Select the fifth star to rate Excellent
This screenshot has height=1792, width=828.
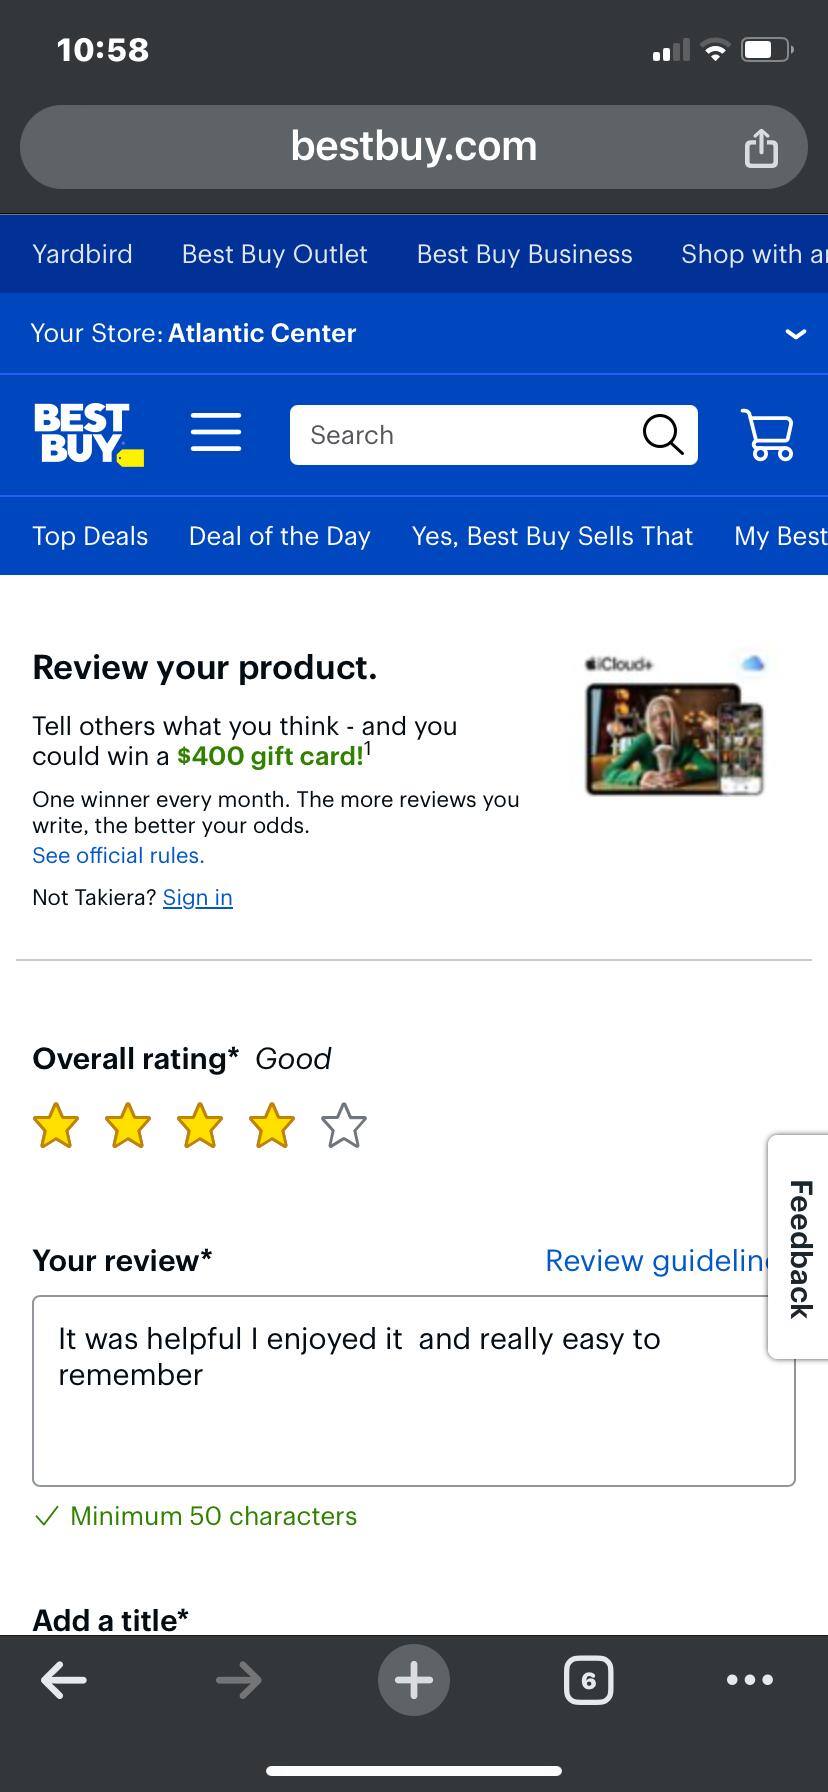[343, 1125]
